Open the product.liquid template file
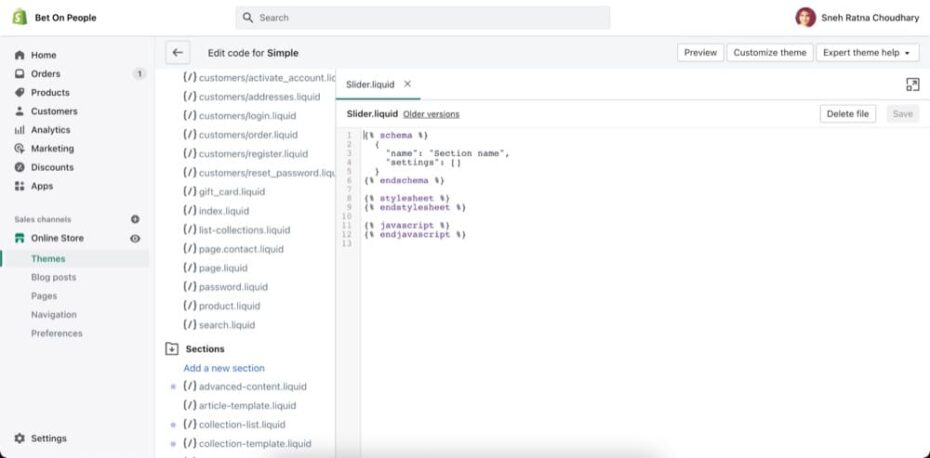Image resolution: width=930 pixels, height=458 pixels. tap(229, 306)
